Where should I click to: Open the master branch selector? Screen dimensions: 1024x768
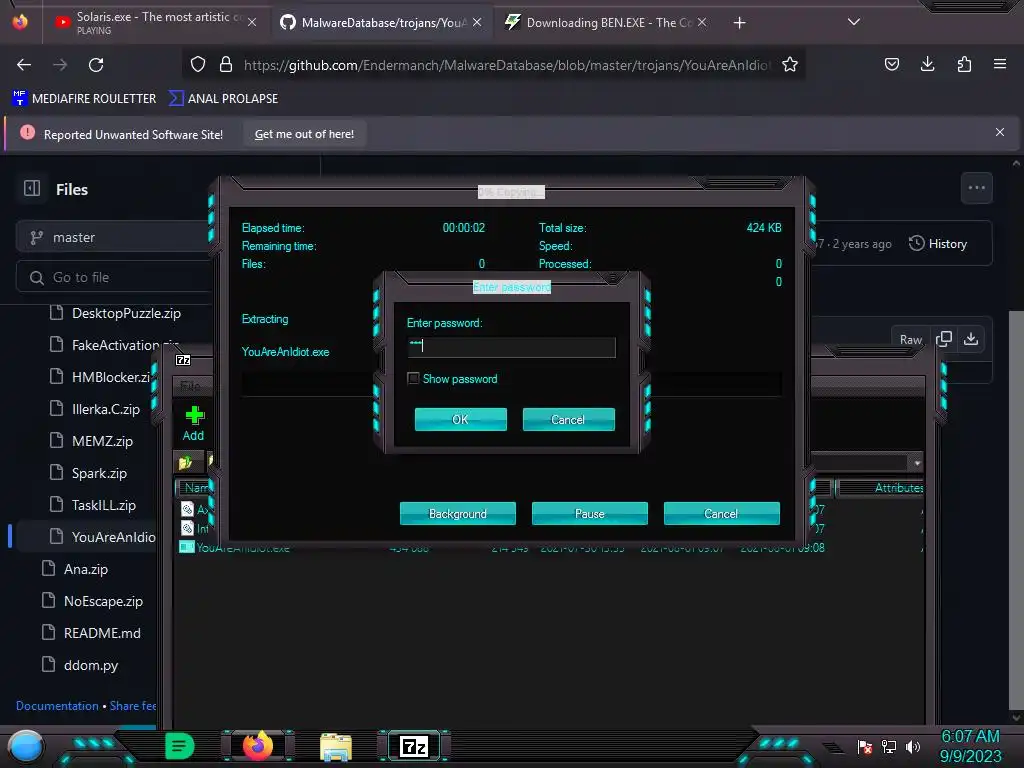(114, 237)
